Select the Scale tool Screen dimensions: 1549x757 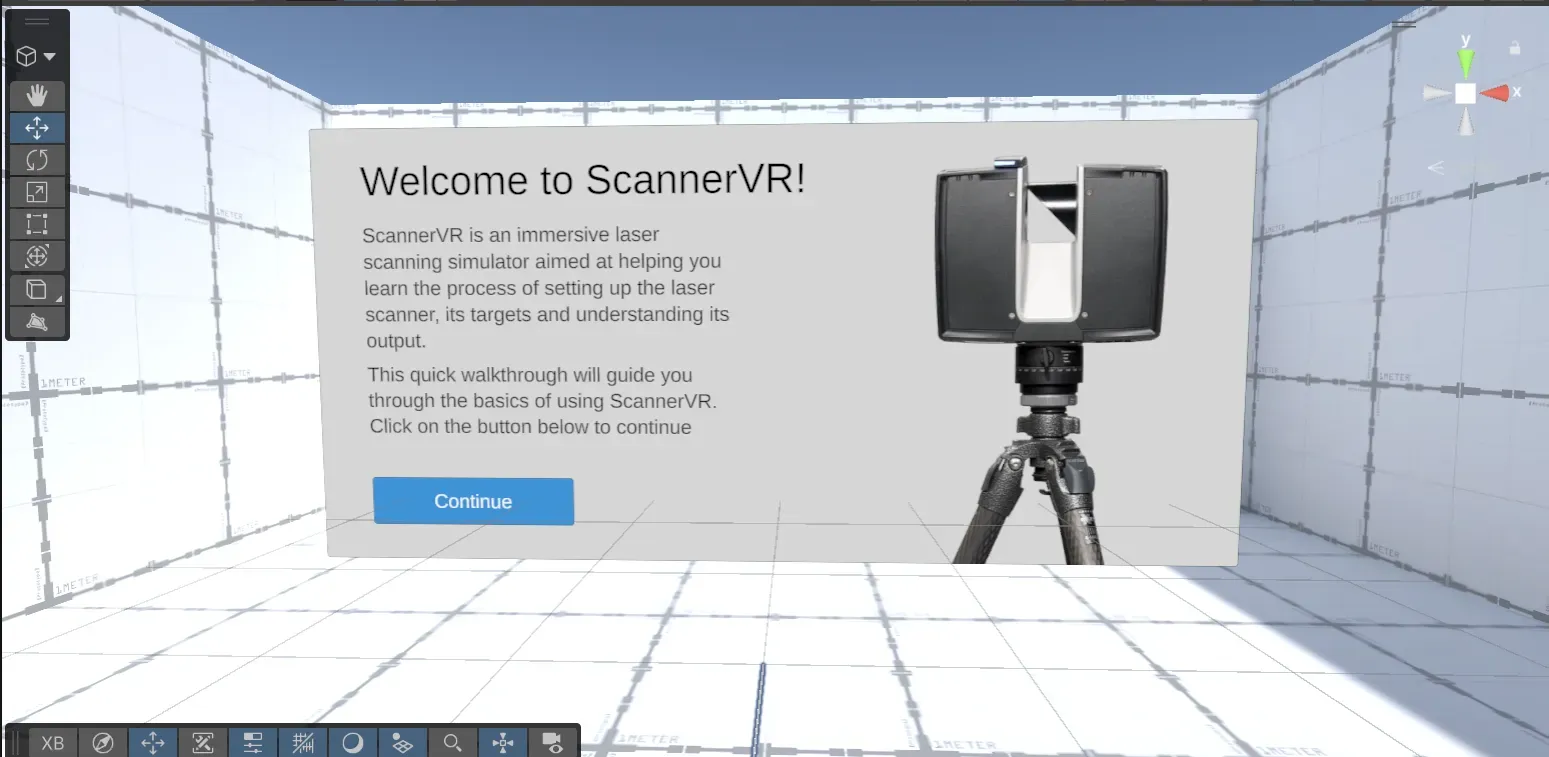coord(37,192)
